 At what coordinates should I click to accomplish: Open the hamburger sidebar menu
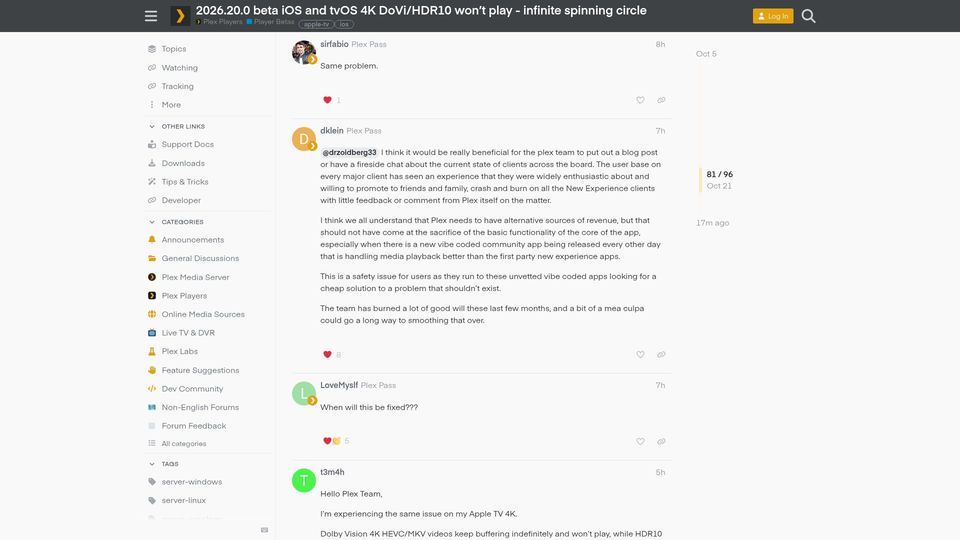151,16
